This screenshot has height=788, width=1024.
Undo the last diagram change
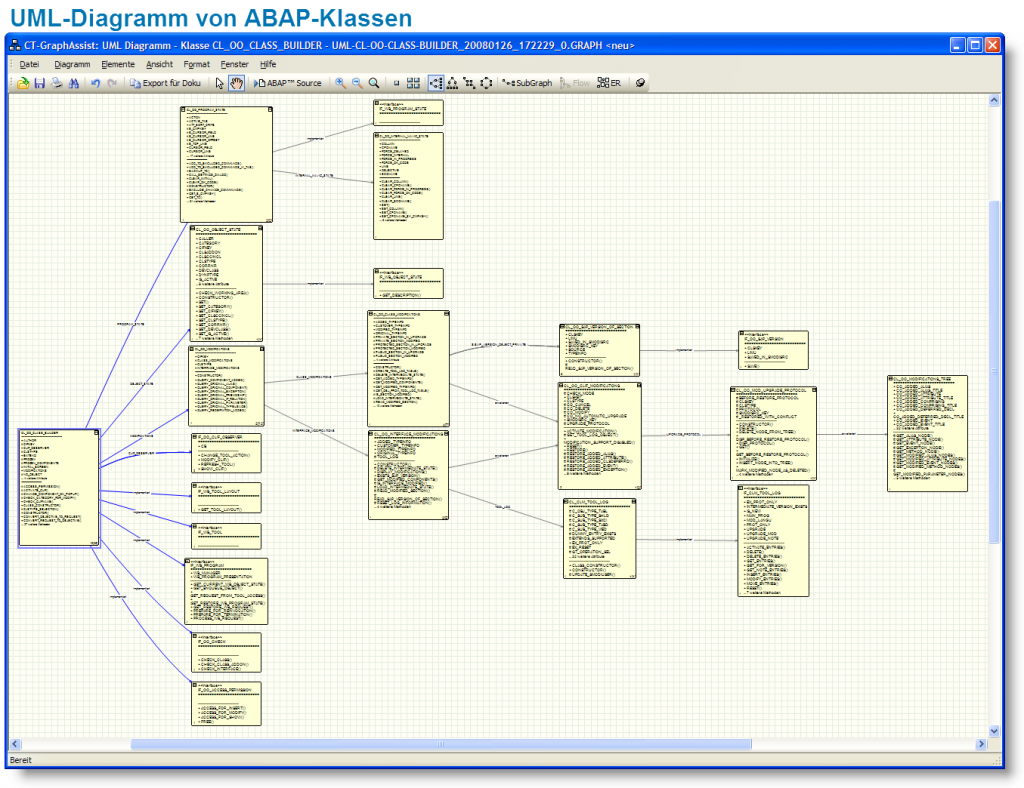[94, 83]
